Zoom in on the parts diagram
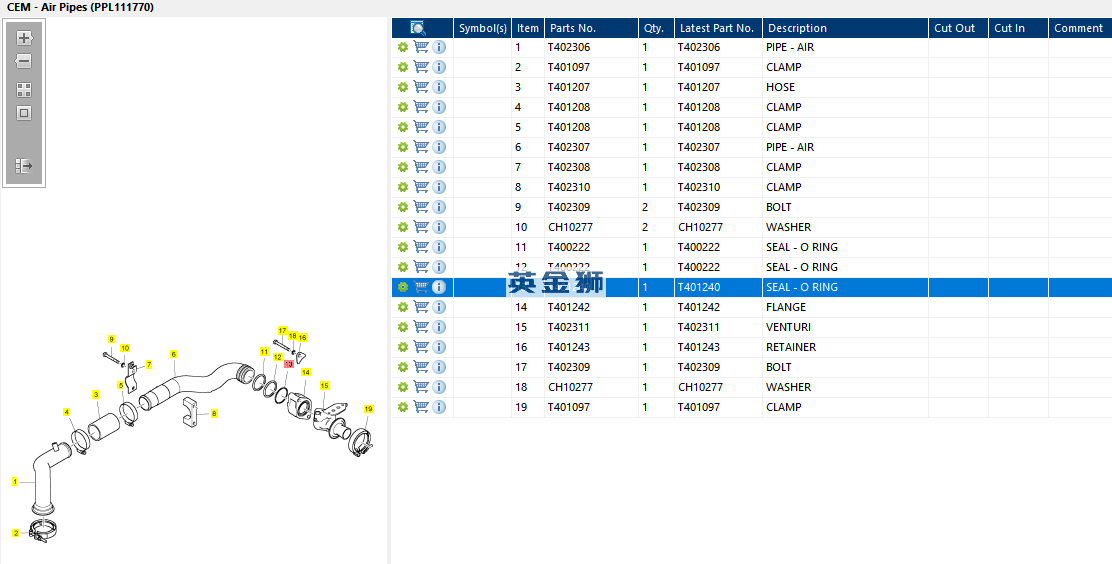The image size is (1112, 564). [24, 38]
